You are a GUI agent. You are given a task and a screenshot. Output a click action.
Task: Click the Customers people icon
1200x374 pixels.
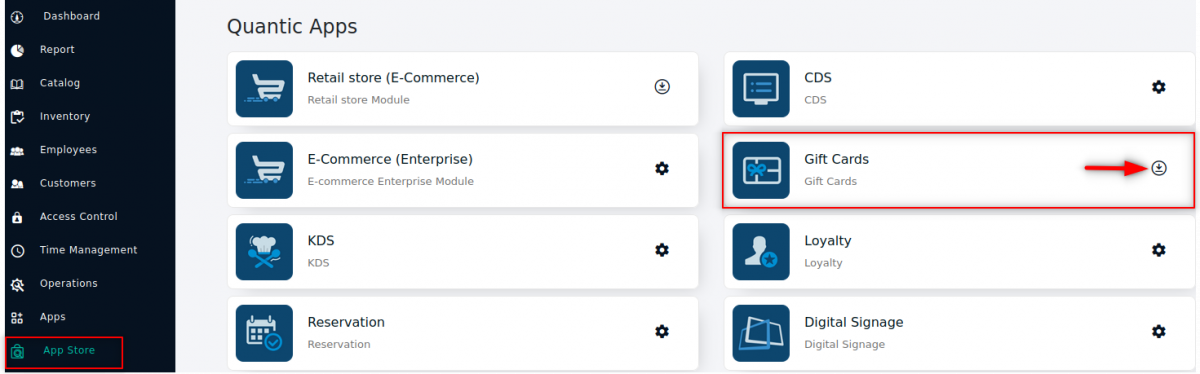[17, 184]
